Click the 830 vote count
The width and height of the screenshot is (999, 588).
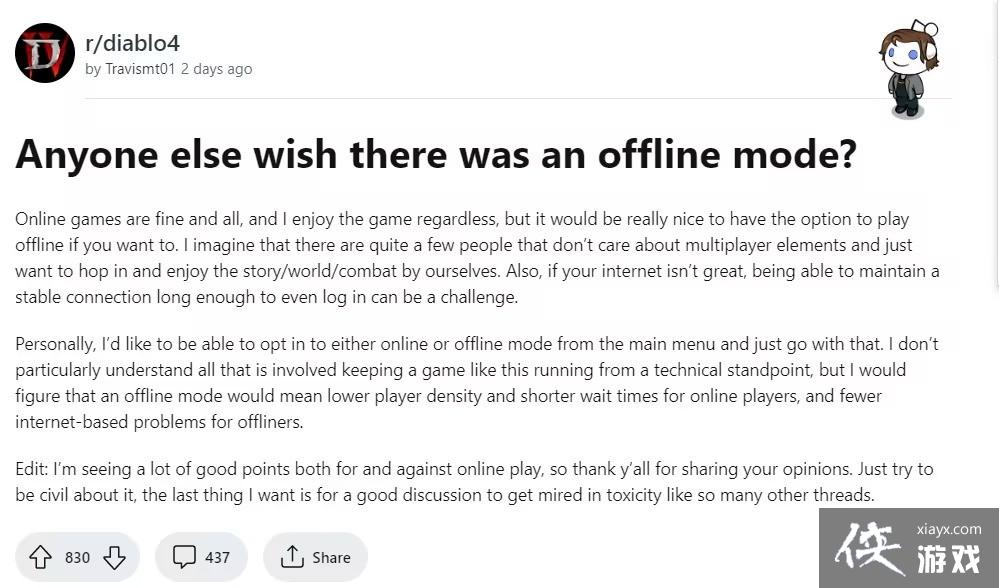pos(77,557)
